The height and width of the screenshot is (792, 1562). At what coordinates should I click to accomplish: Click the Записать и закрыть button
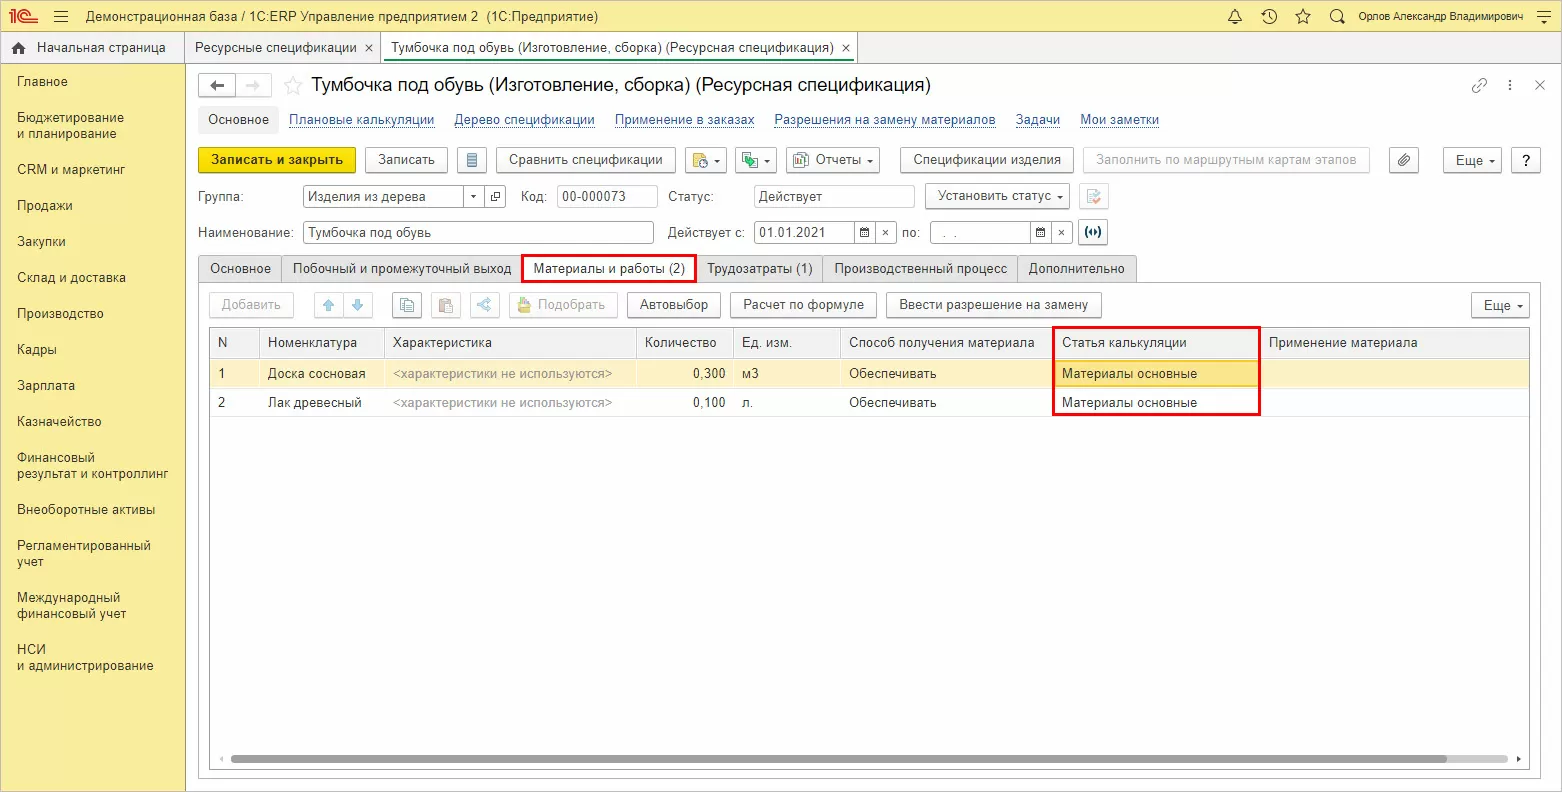pos(277,160)
